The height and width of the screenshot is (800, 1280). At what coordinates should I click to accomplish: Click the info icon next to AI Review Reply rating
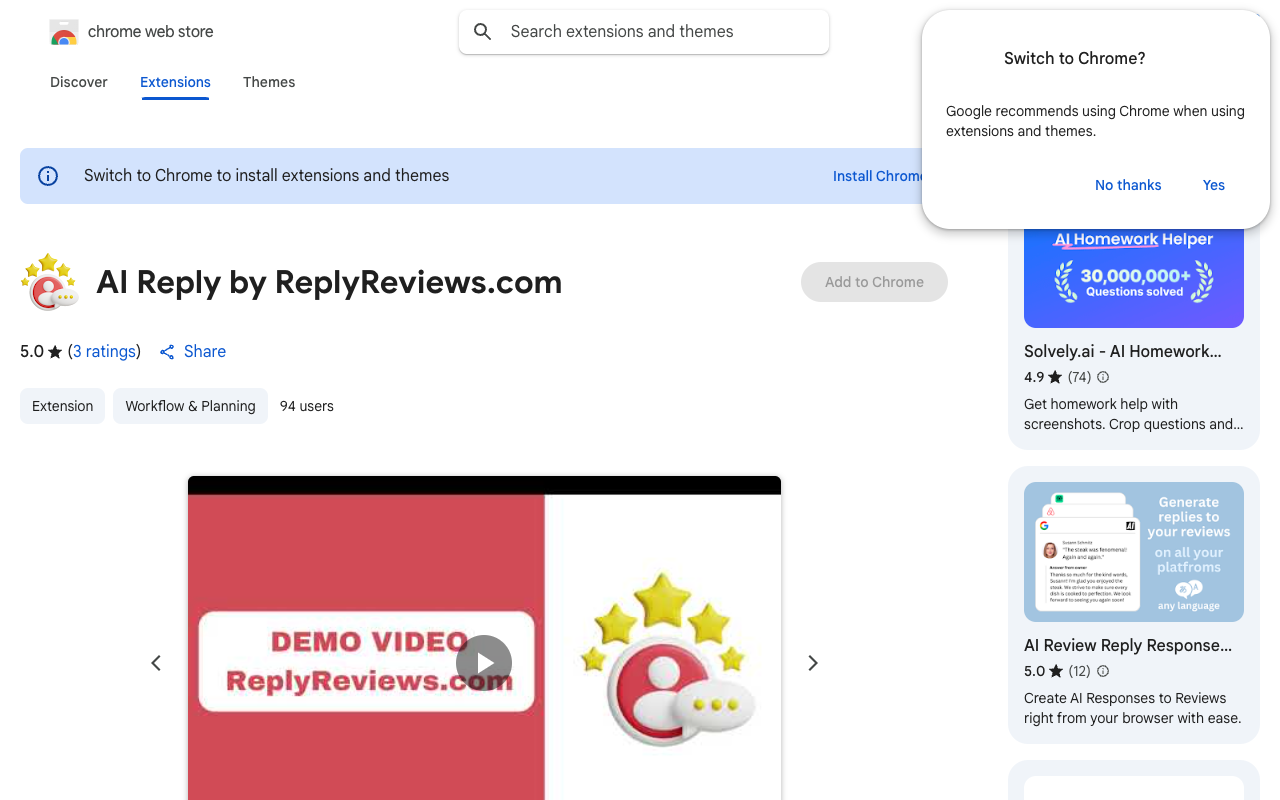coord(1103,671)
